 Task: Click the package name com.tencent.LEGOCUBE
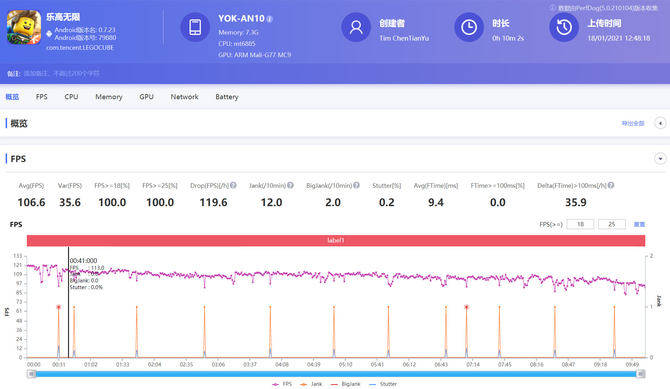point(80,47)
